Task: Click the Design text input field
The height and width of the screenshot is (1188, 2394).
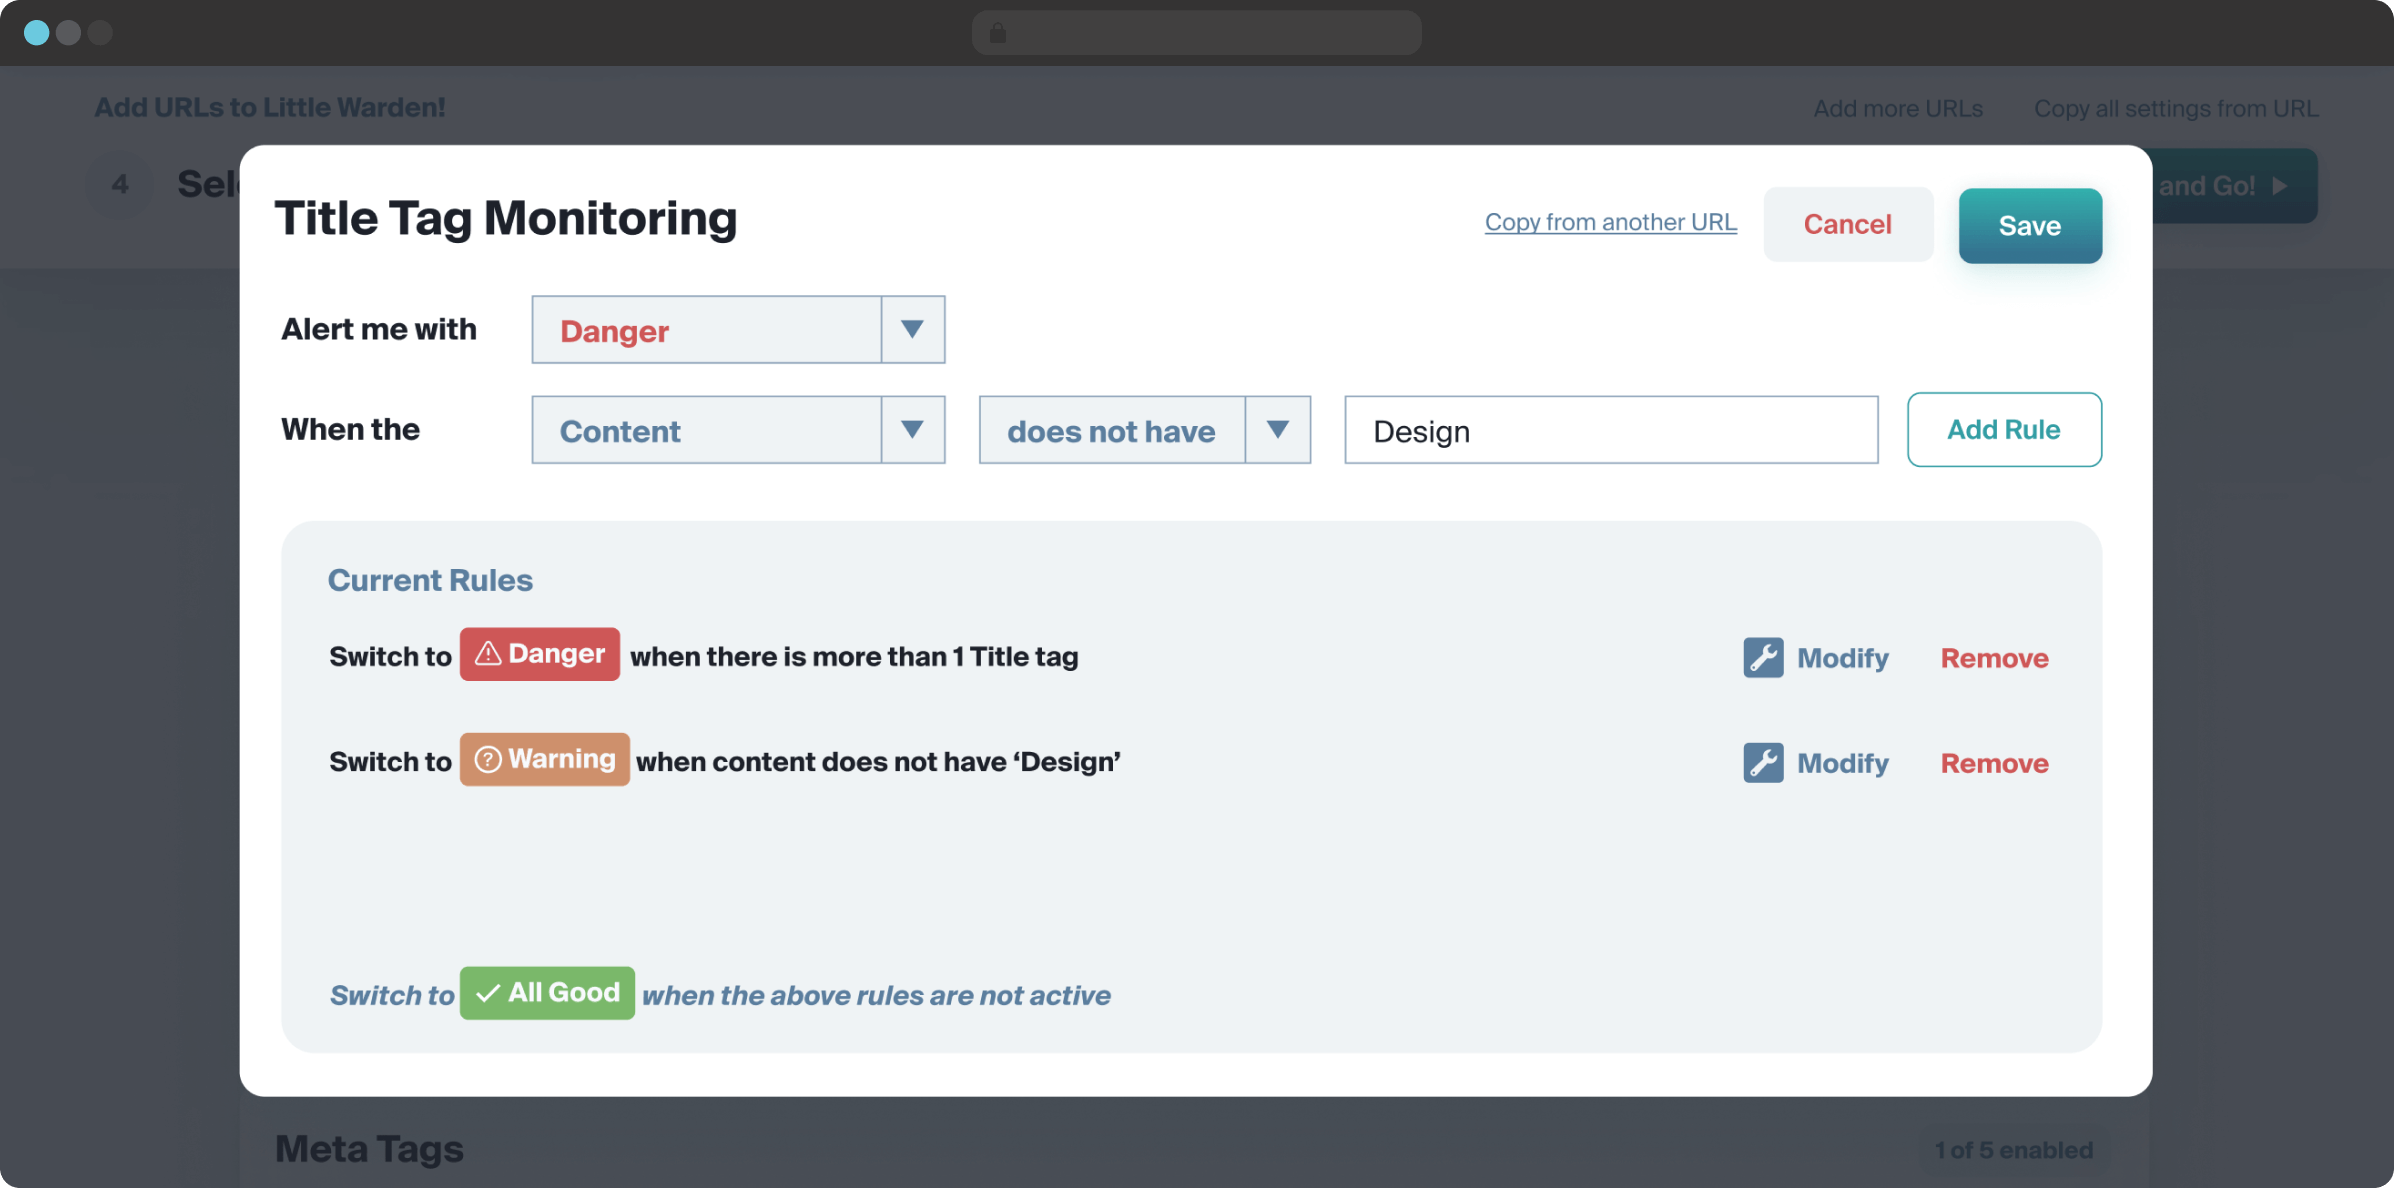Action: pos(1611,430)
